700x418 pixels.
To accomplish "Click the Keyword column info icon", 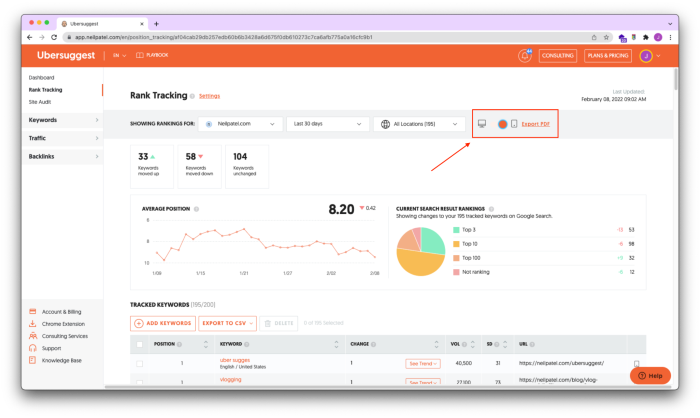I will tap(247, 344).
